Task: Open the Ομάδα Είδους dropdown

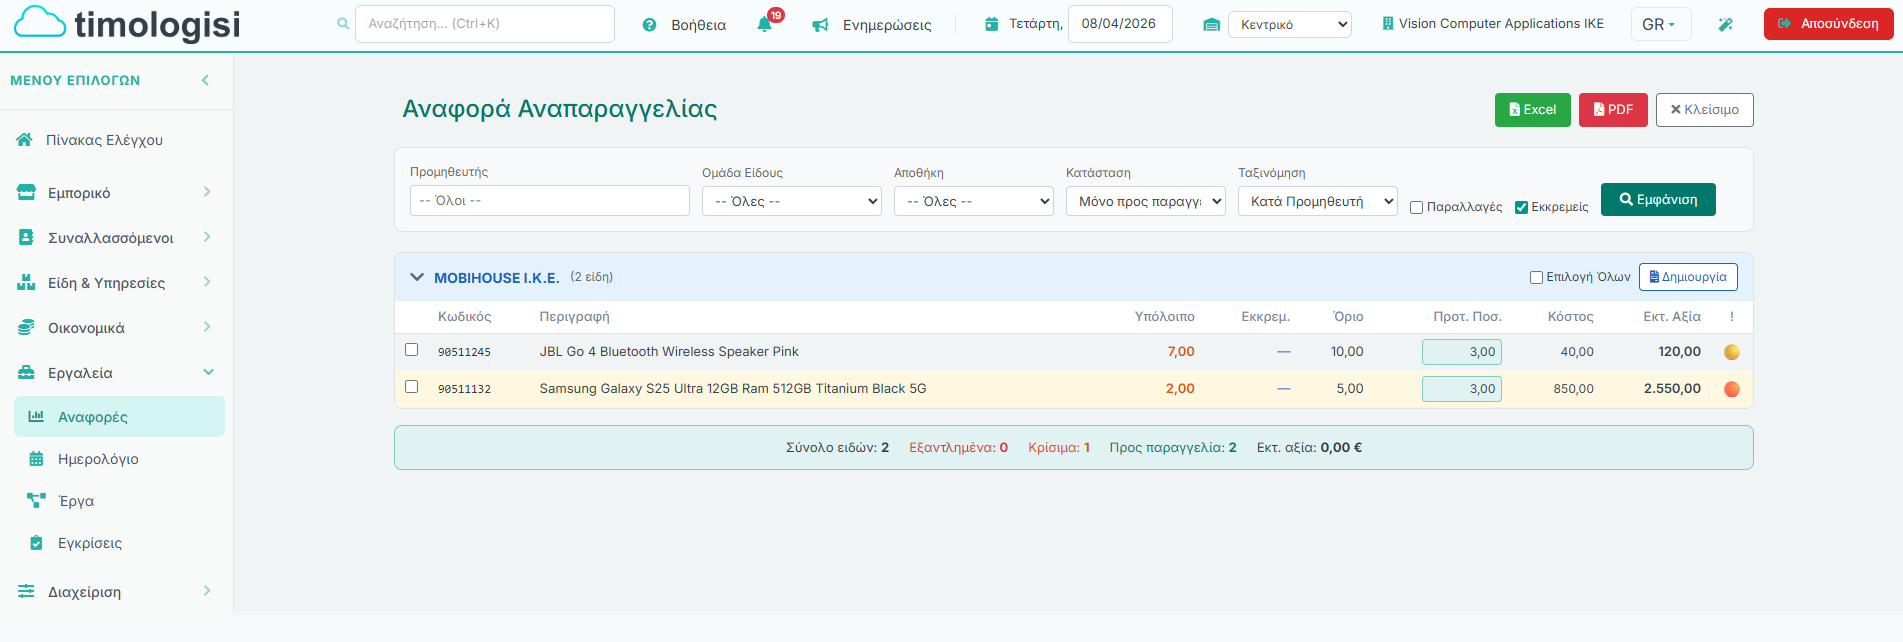Action: tap(792, 201)
